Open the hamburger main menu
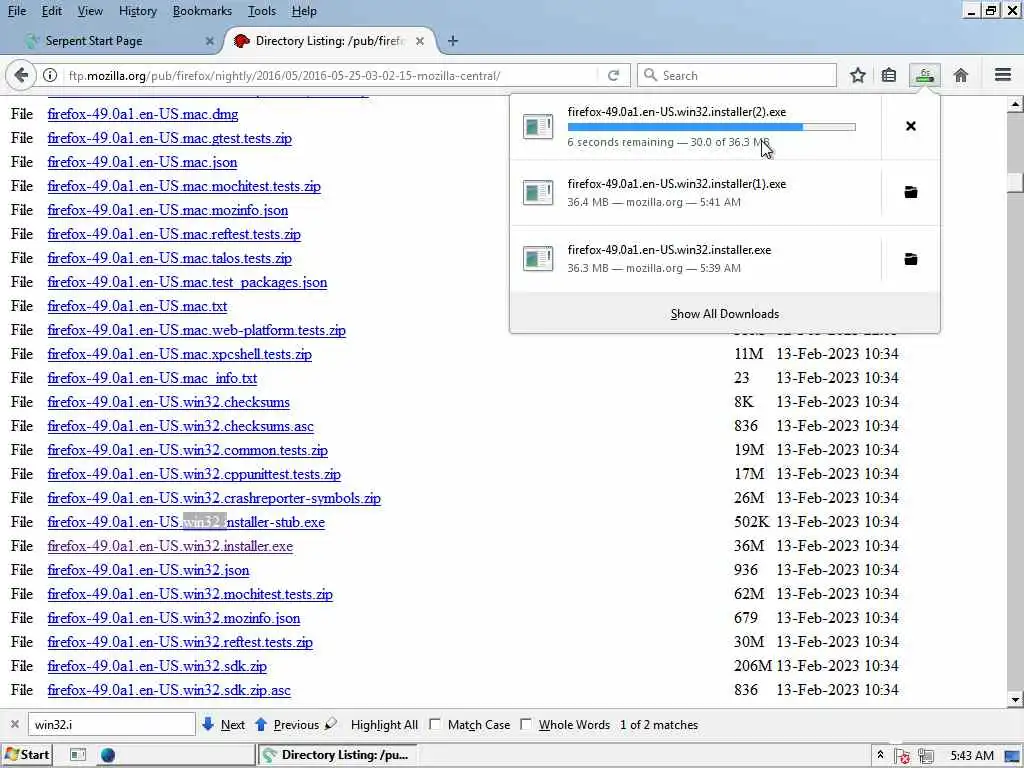 [x=1003, y=75]
